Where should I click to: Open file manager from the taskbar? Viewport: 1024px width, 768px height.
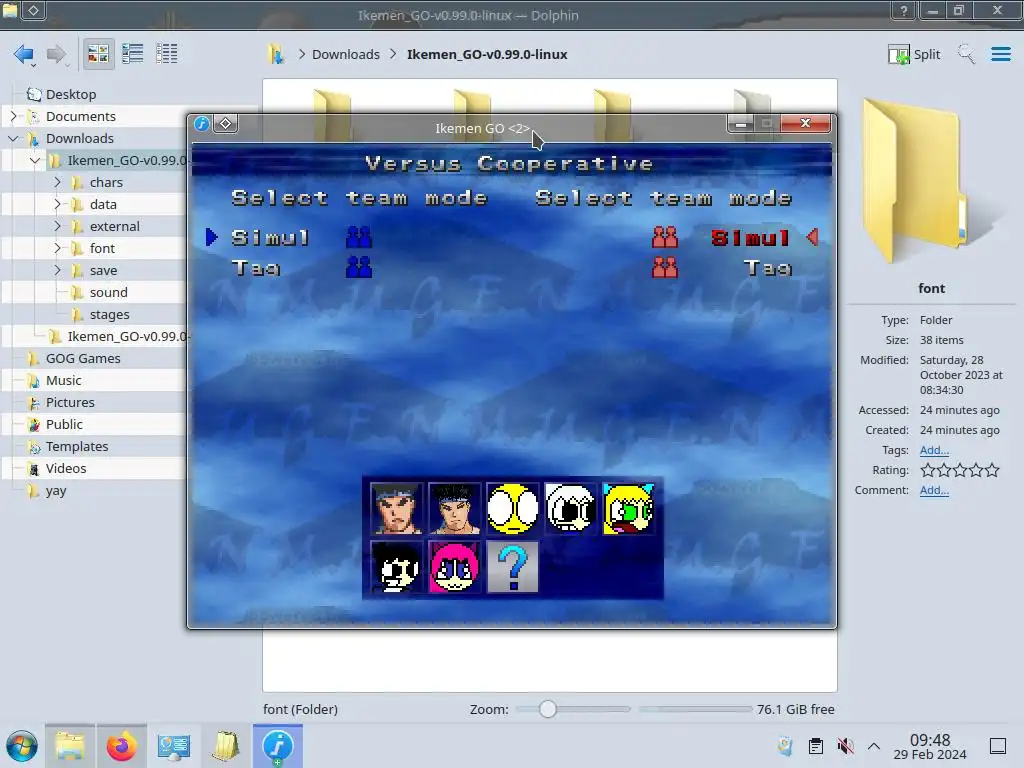70,746
